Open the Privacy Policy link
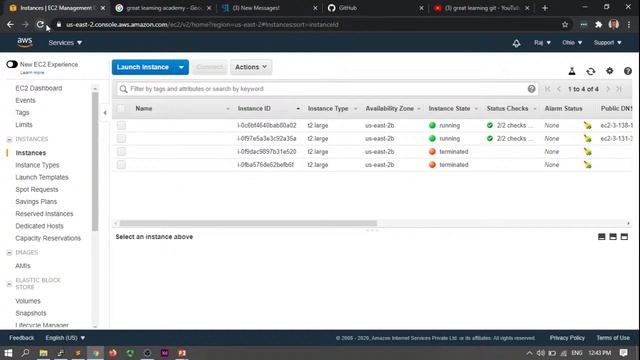Image resolution: width=640 pixels, height=360 pixels. click(567, 338)
